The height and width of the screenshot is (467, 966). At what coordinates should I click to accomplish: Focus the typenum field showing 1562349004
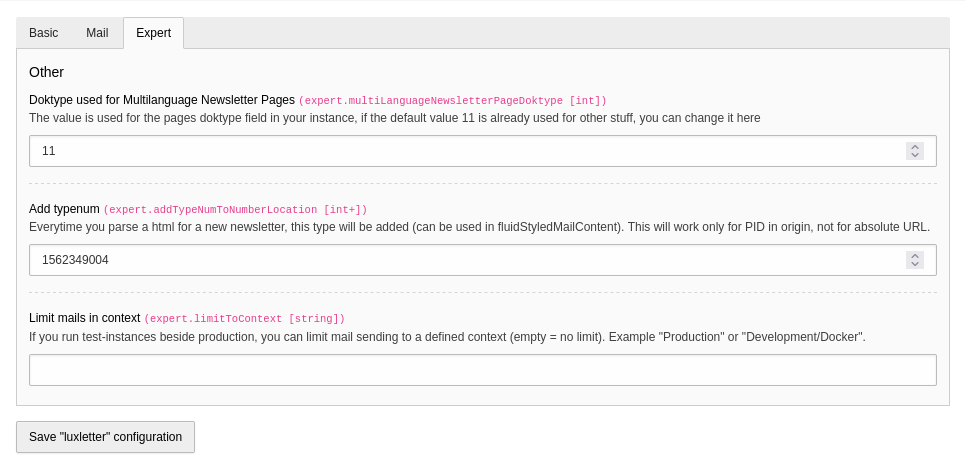click(x=483, y=260)
